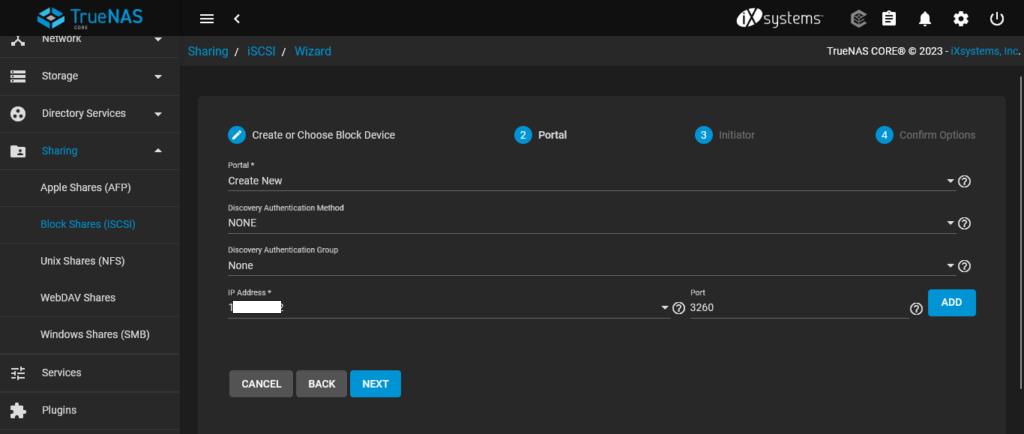Open the TrueCommand icon in header
Image resolution: width=1024 pixels, height=434 pixels.
click(858, 19)
